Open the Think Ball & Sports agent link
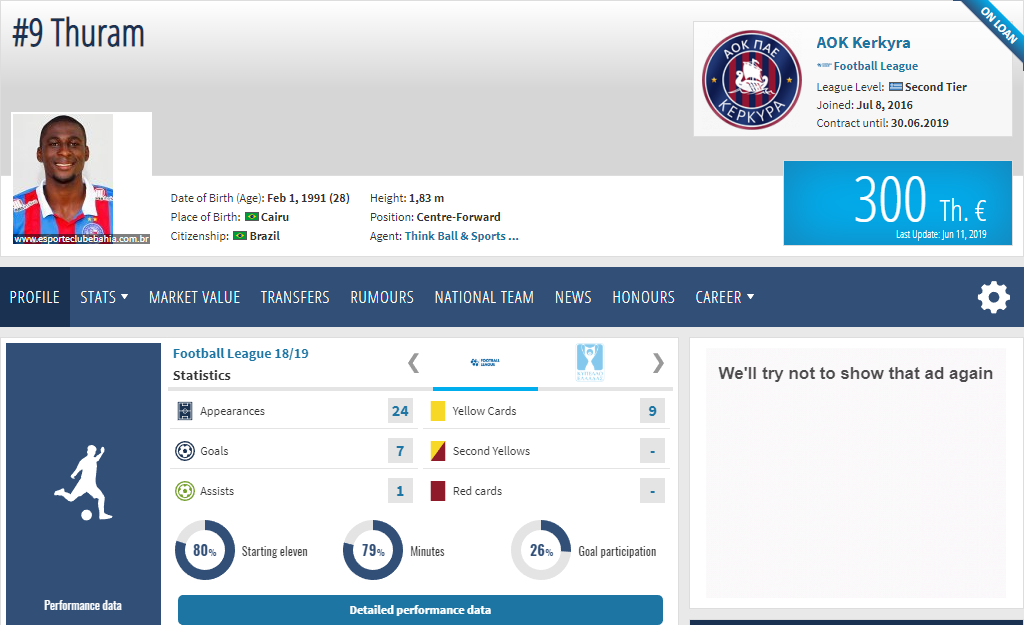The image size is (1024, 625). coord(462,236)
